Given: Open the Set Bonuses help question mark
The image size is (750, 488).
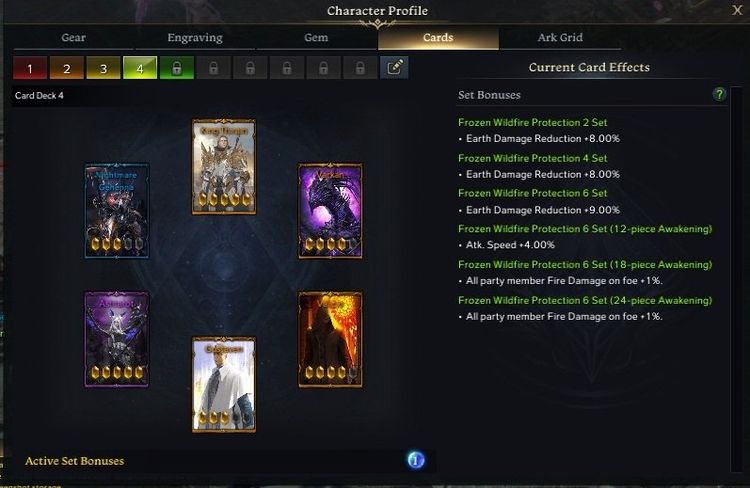Looking at the screenshot, I should [x=719, y=94].
